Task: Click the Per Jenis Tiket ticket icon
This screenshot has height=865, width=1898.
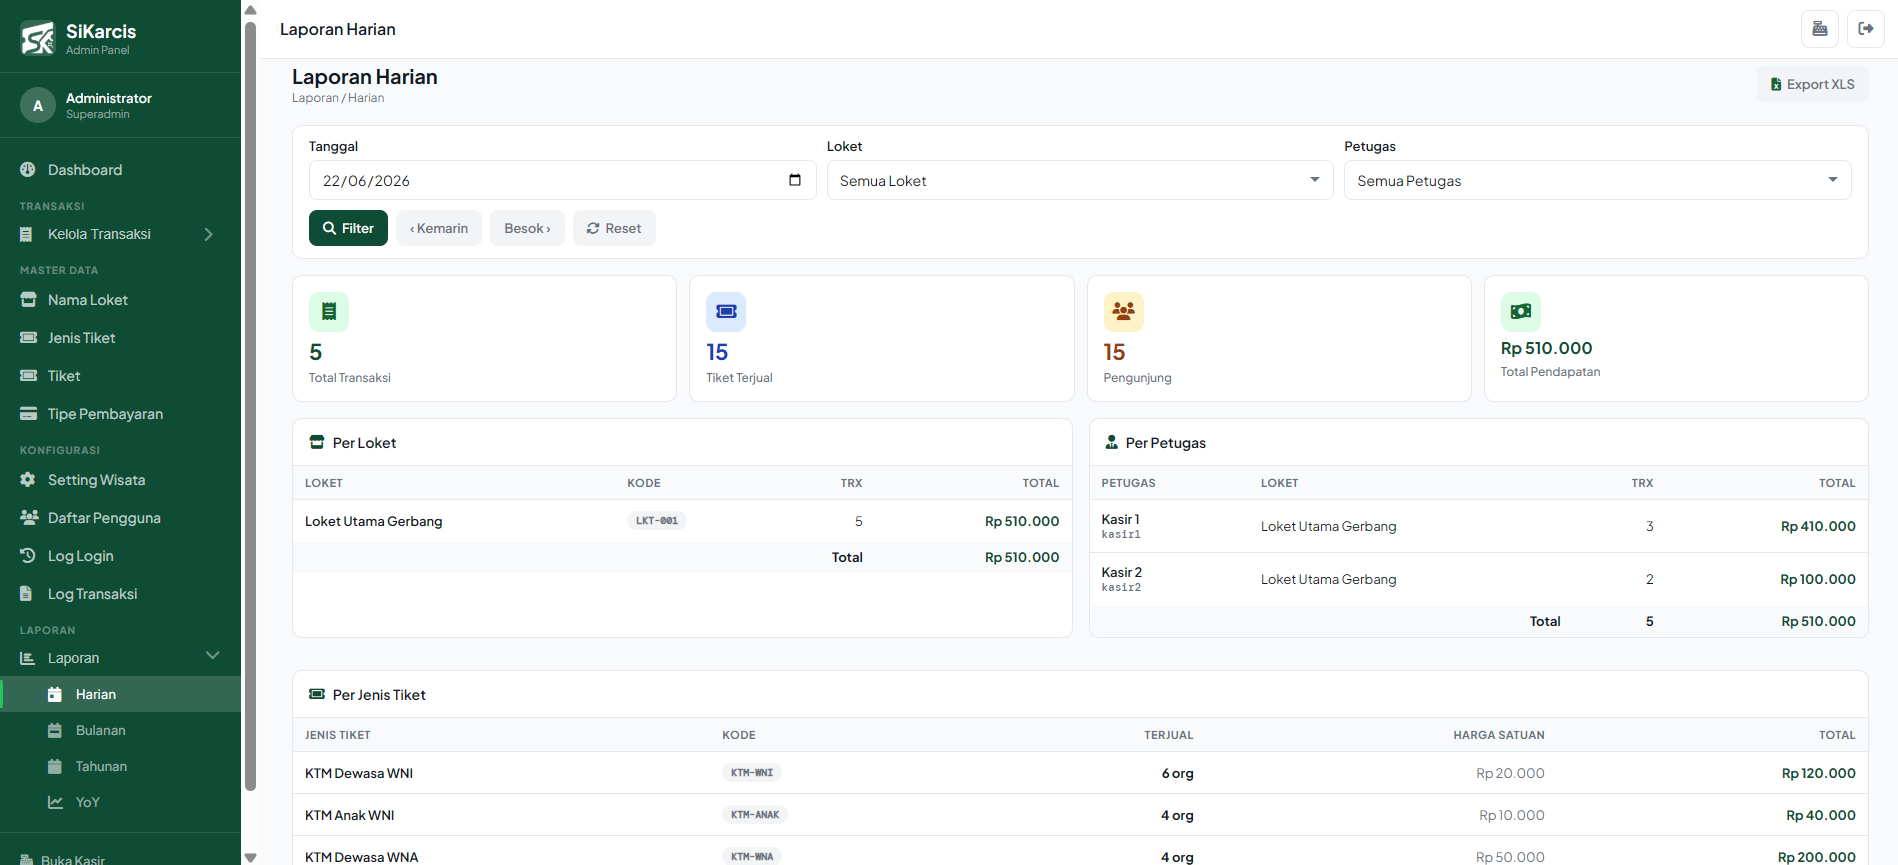Action: point(317,694)
